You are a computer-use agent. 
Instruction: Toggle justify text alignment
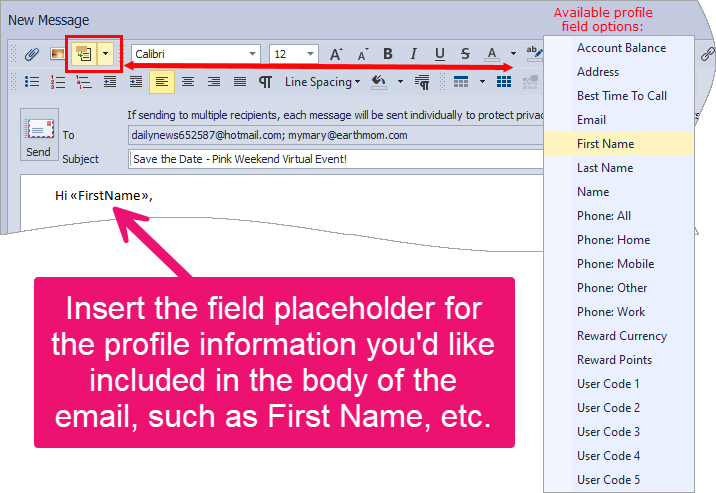pyautogui.click(x=240, y=82)
